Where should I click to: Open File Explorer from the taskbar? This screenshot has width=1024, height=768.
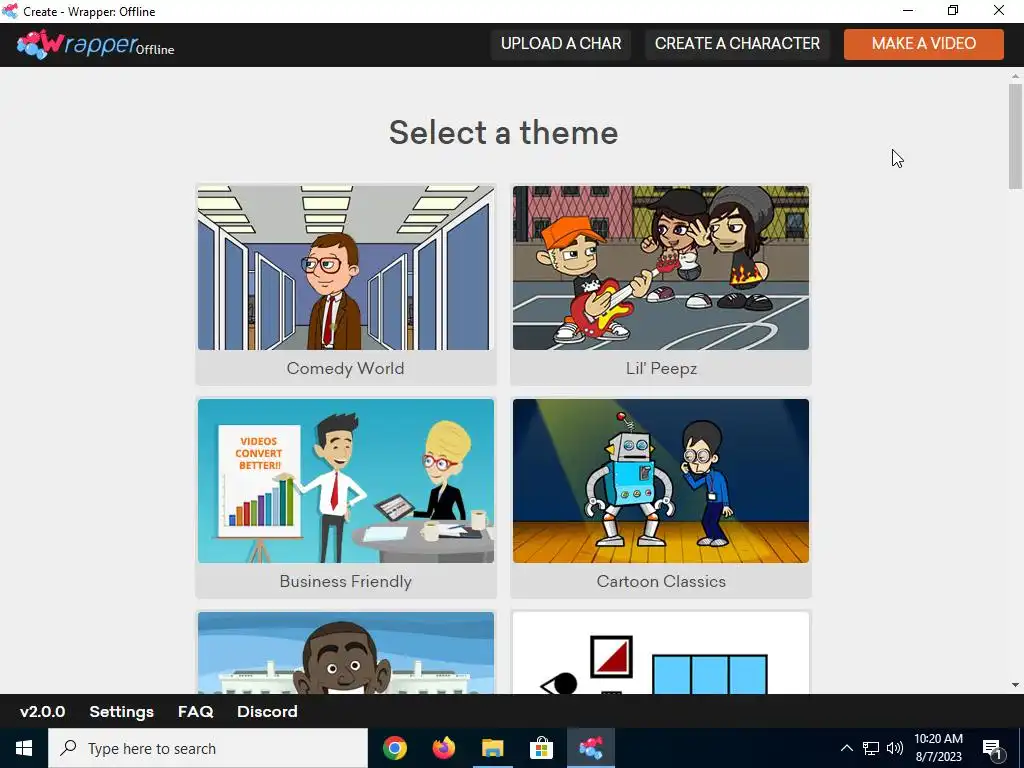point(492,748)
